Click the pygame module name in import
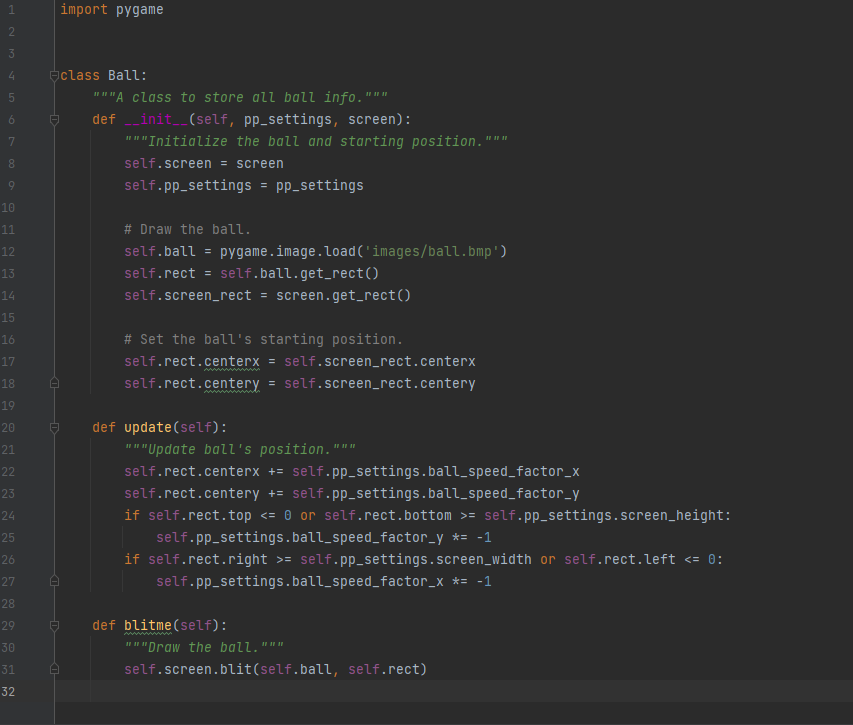Viewport: 853px width, 725px height. point(139,10)
